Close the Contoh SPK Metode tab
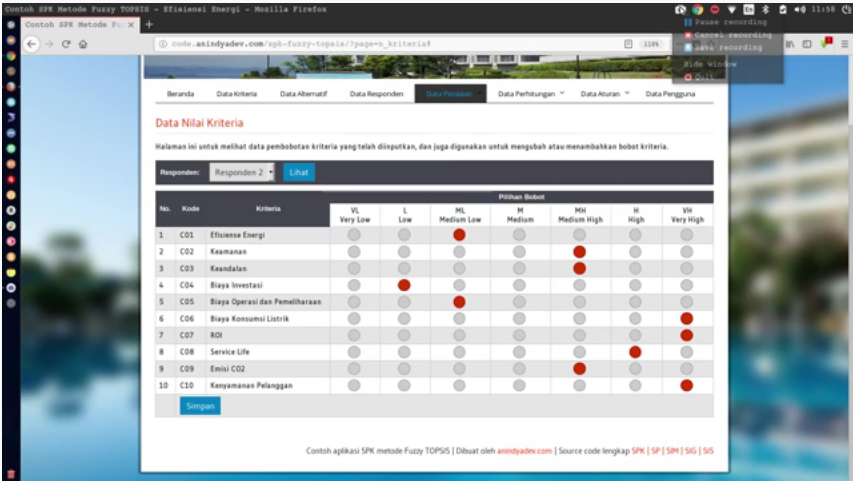This screenshot has width=853, height=481. point(132,24)
